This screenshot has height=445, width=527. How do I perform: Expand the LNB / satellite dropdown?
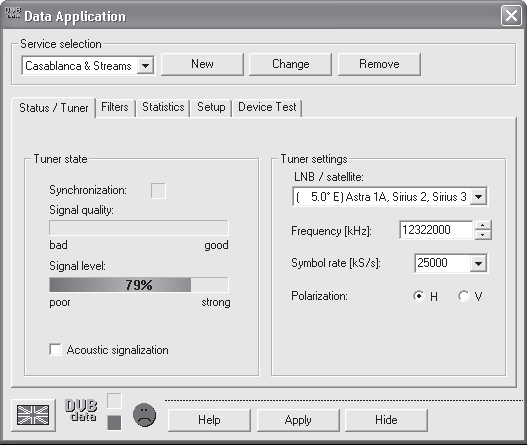tap(479, 196)
